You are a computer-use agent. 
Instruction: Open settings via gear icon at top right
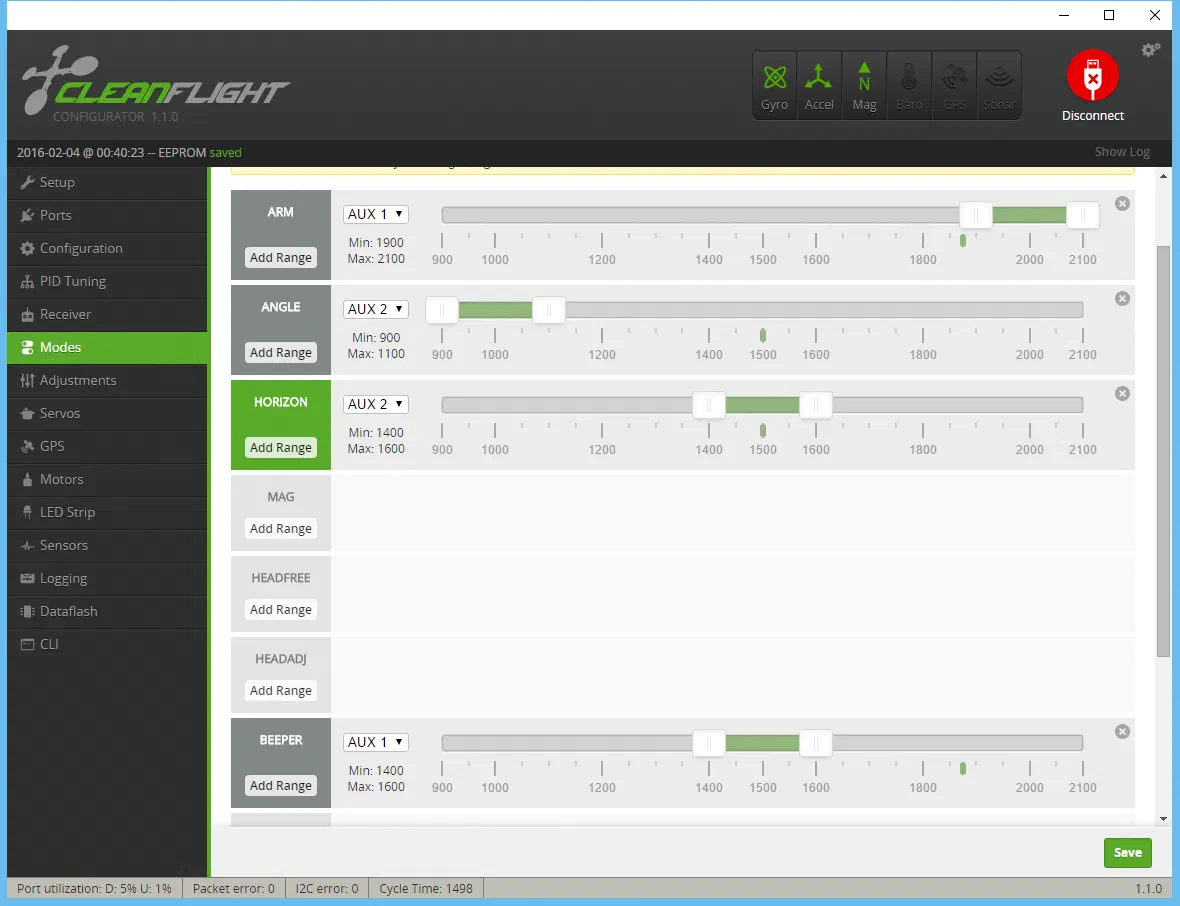coord(1151,50)
